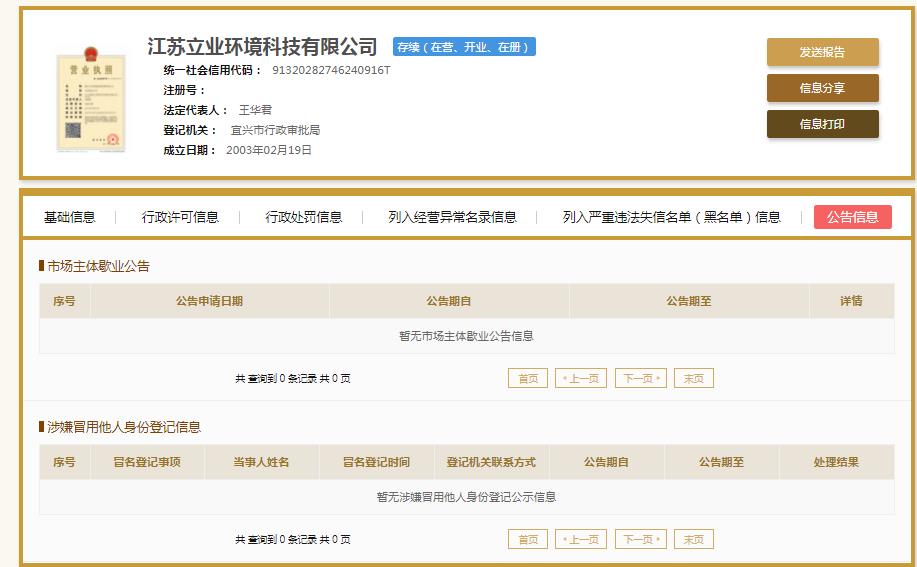Click legal representative name 王华君
Viewport: 917px width, 567px height.
point(255,110)
